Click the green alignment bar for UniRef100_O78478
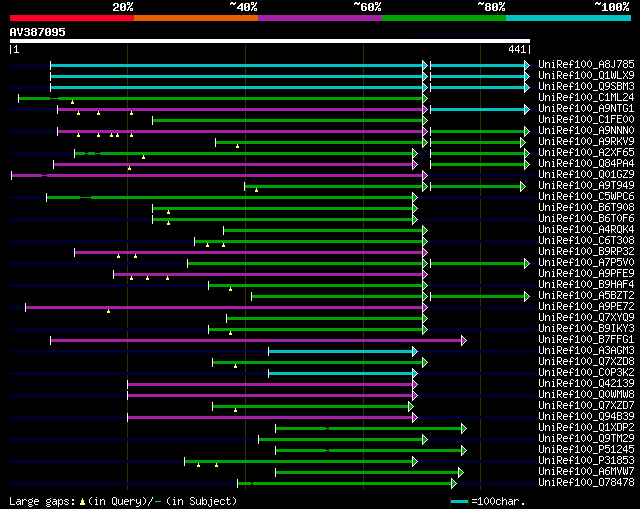640x509 pixels. [x=347, y=483]
